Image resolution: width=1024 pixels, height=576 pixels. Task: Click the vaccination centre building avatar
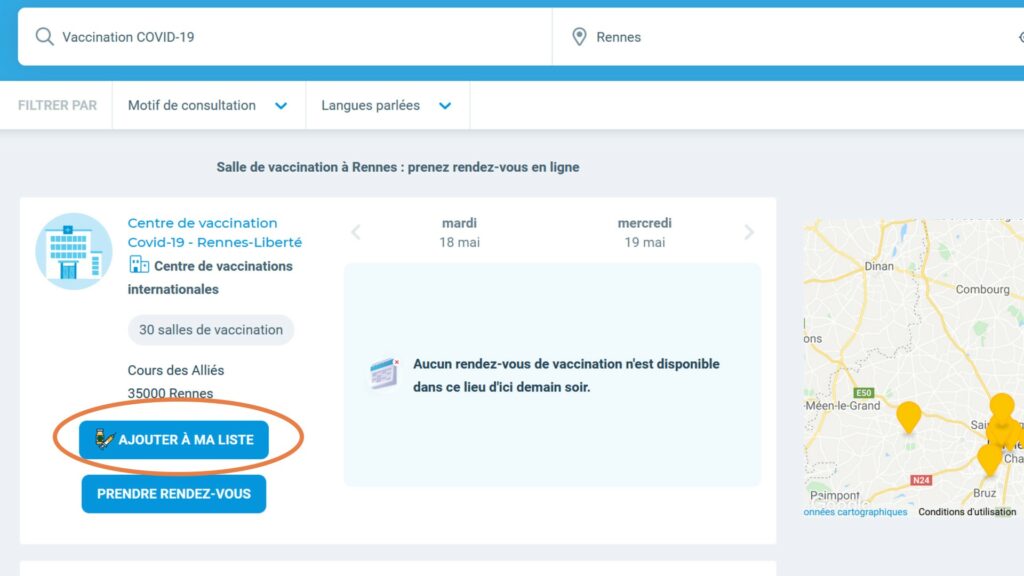(74, 251)
